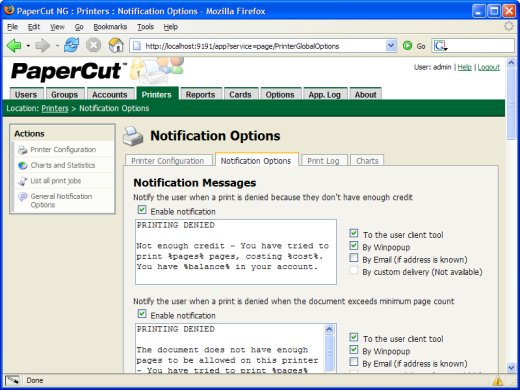Open the Cards tab
The image size is (520, 390).
pyautogui.click(x=240, y=95)
